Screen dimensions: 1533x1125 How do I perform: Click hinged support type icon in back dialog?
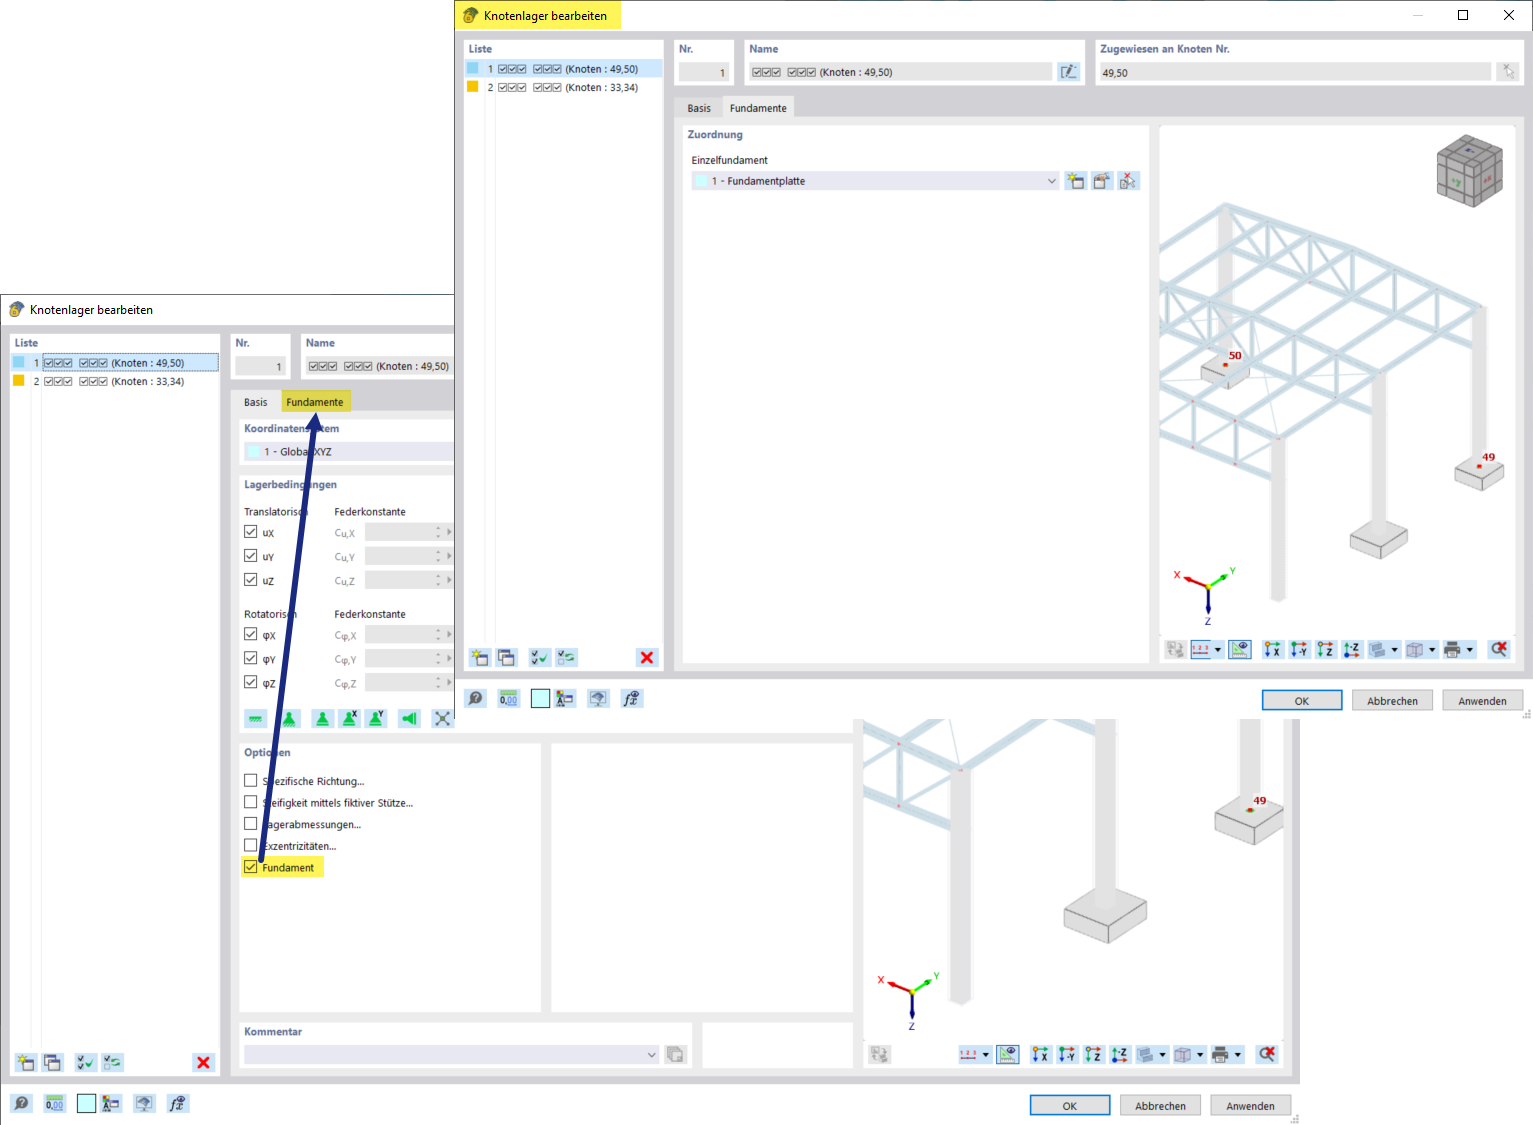(x=289, y=718)
